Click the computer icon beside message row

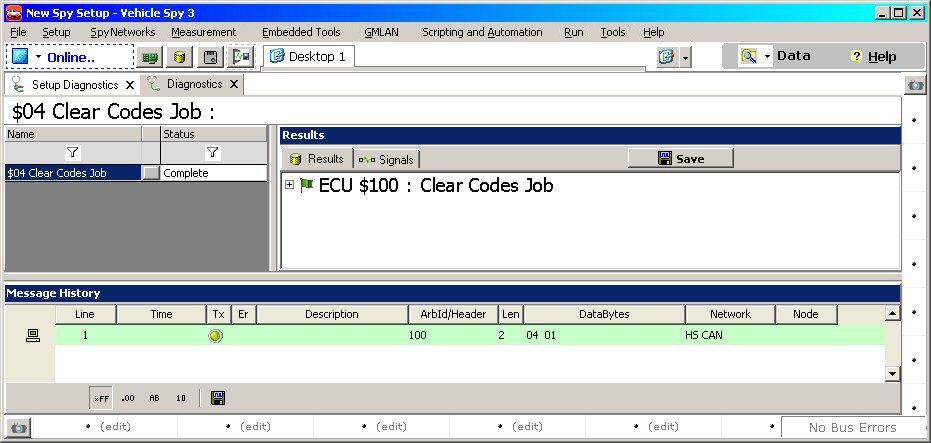coord(30,336)
